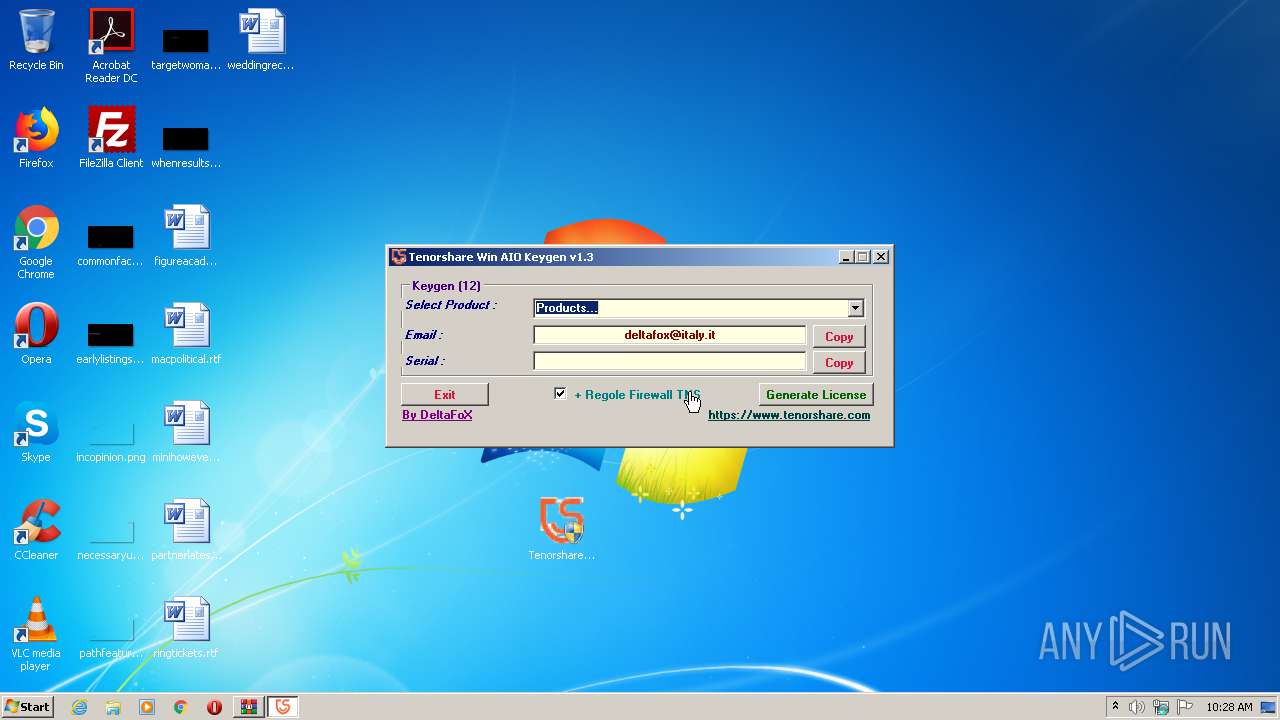
Task: Select FileZilla Client desktop shortcut
Action: [111, 139]
